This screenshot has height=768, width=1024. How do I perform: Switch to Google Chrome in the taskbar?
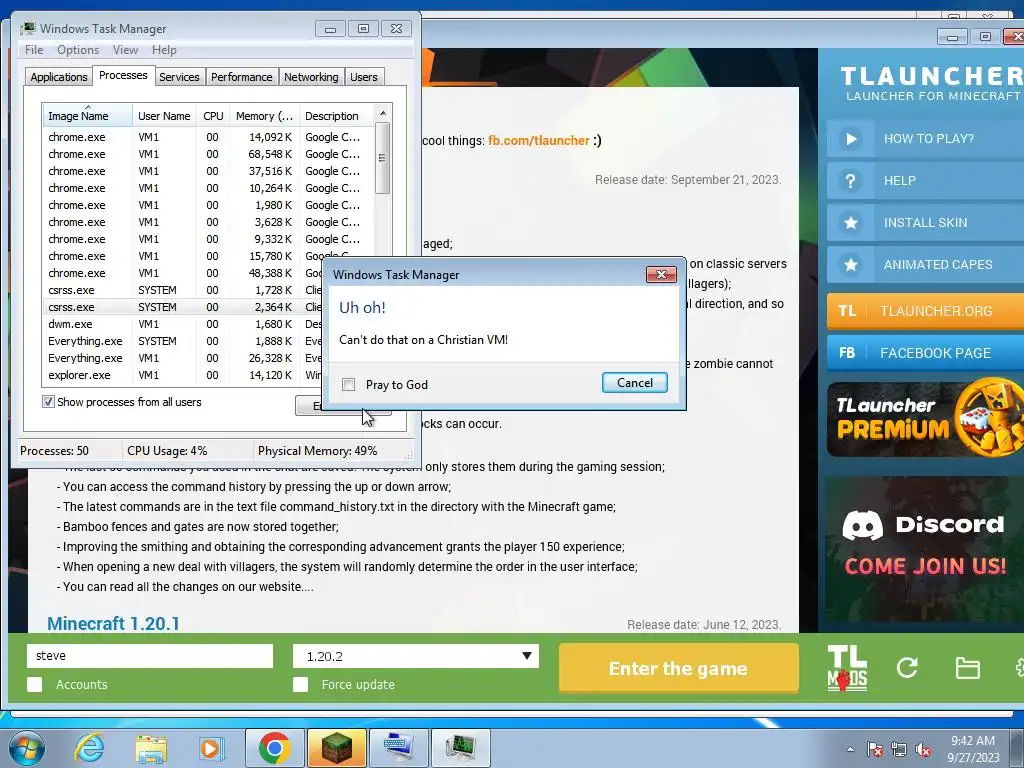[x=274, y=748]
